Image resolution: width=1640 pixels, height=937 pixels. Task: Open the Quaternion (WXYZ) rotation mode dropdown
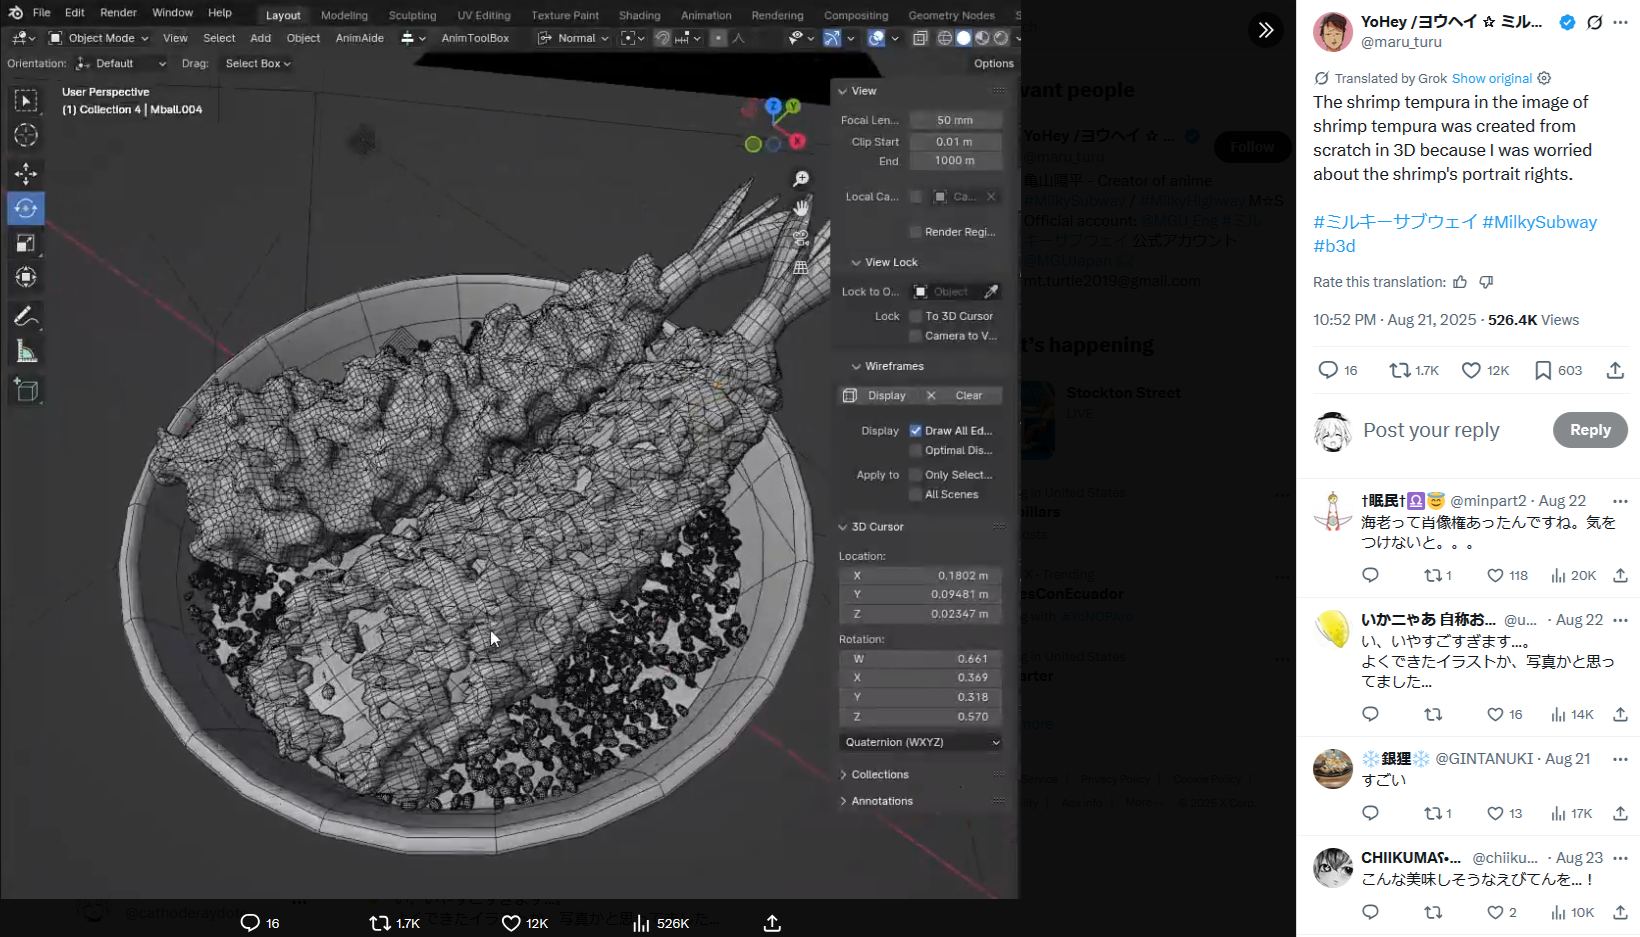coord(921,742)
